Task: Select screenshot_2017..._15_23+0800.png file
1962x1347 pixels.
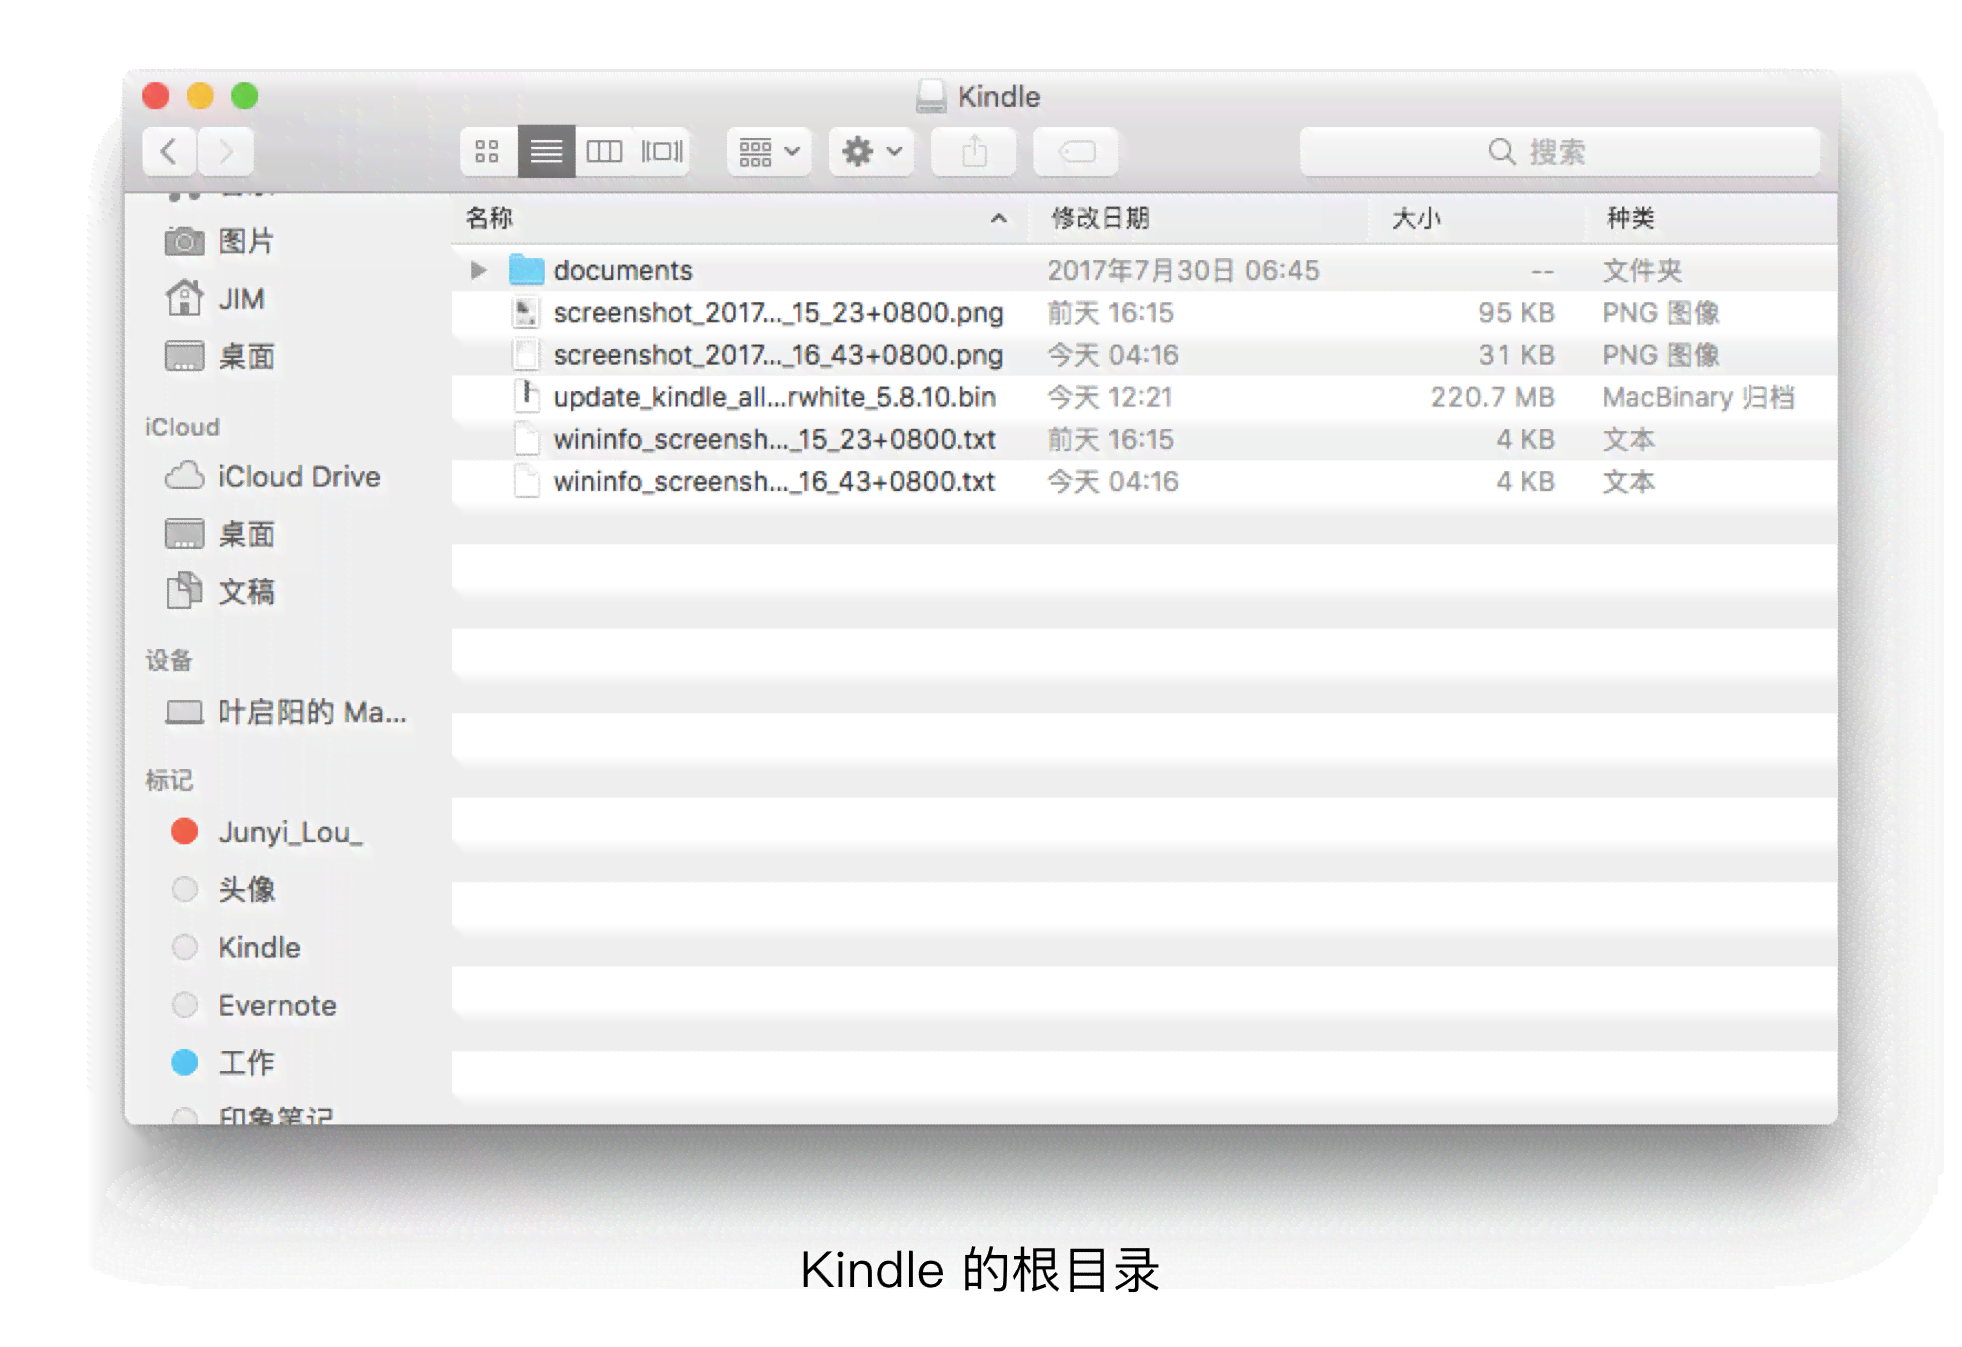Action: pyautogui.click(x=1144, y=313)
